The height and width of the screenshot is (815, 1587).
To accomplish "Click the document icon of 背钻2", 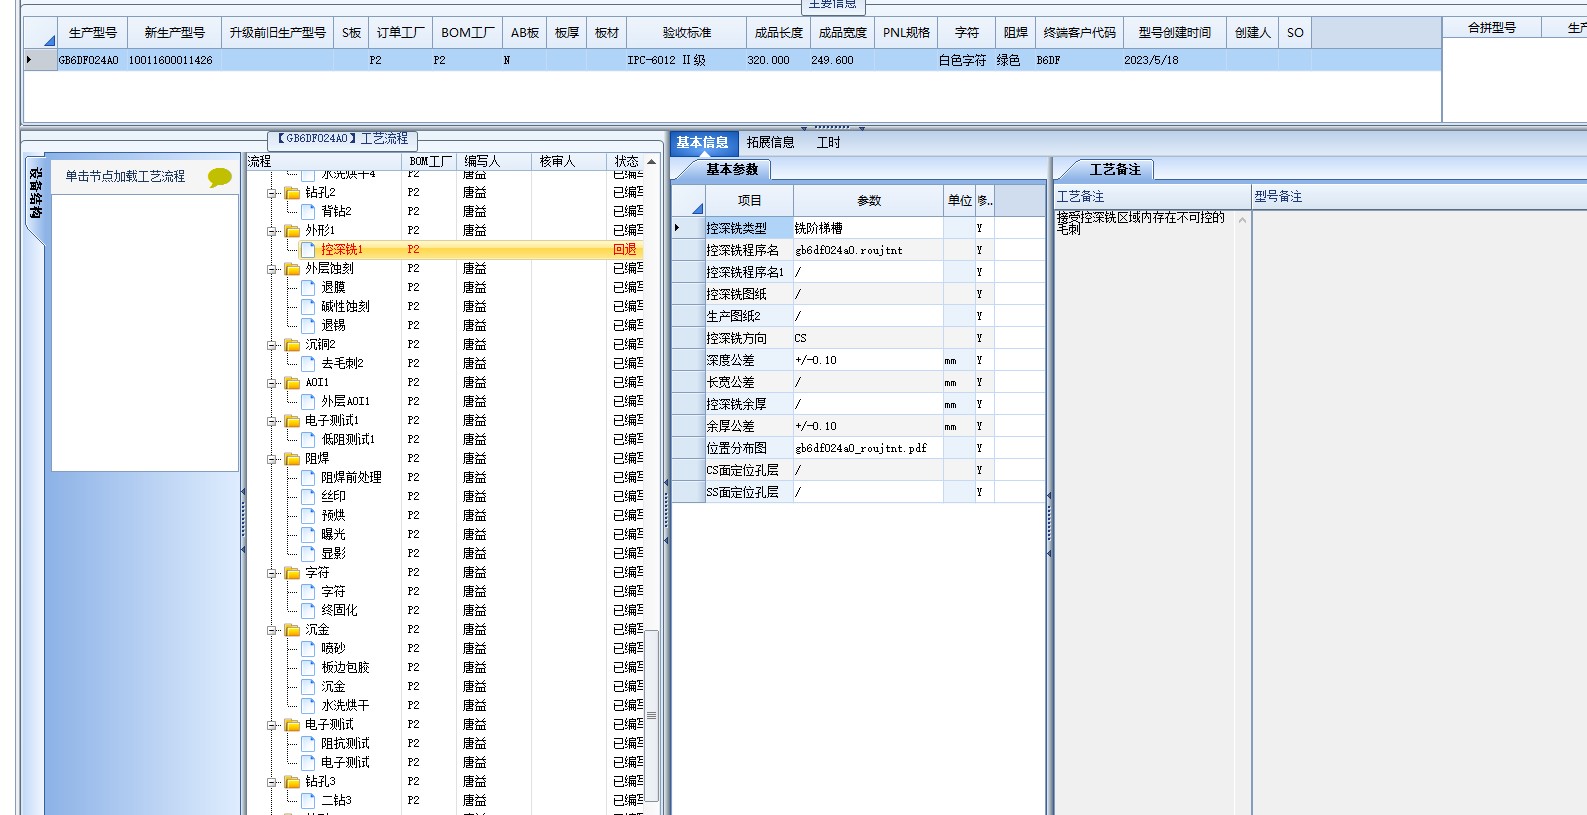I will (308, 211).
